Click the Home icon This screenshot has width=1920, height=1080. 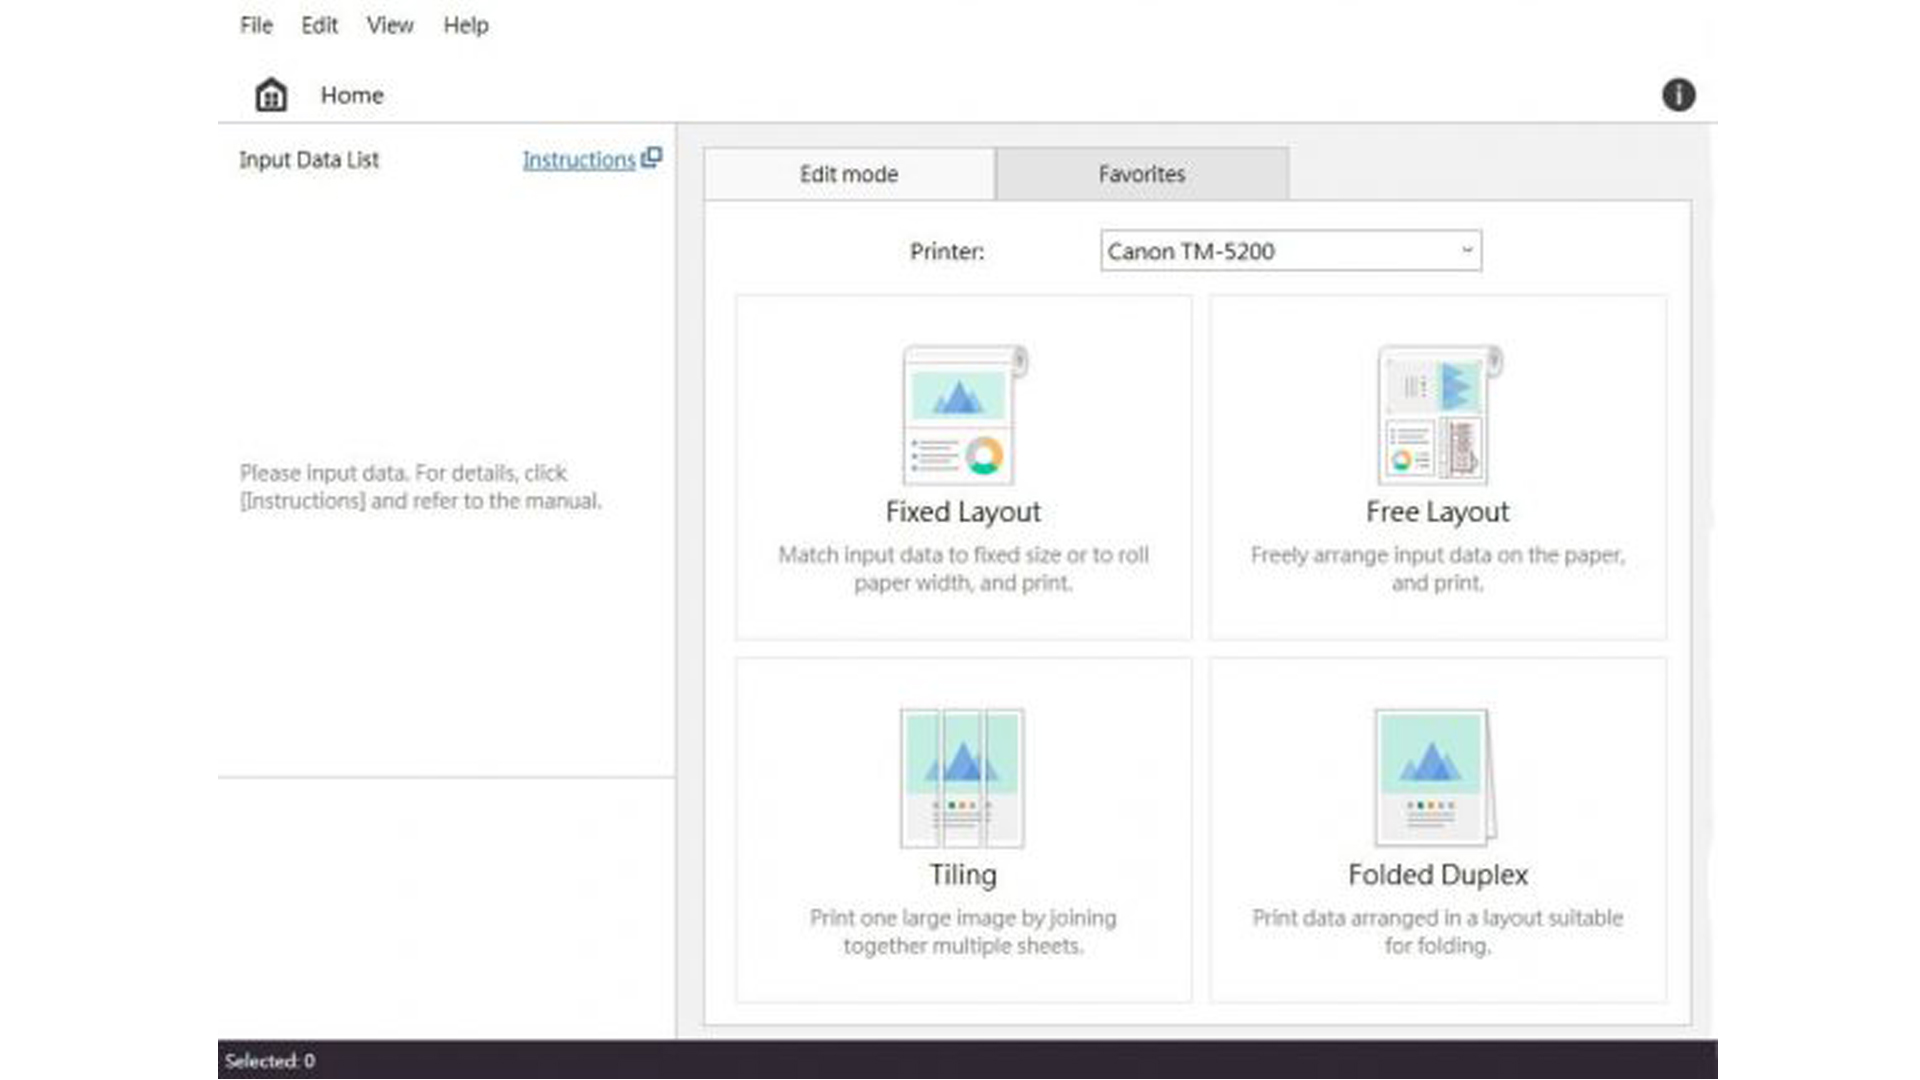271,95
